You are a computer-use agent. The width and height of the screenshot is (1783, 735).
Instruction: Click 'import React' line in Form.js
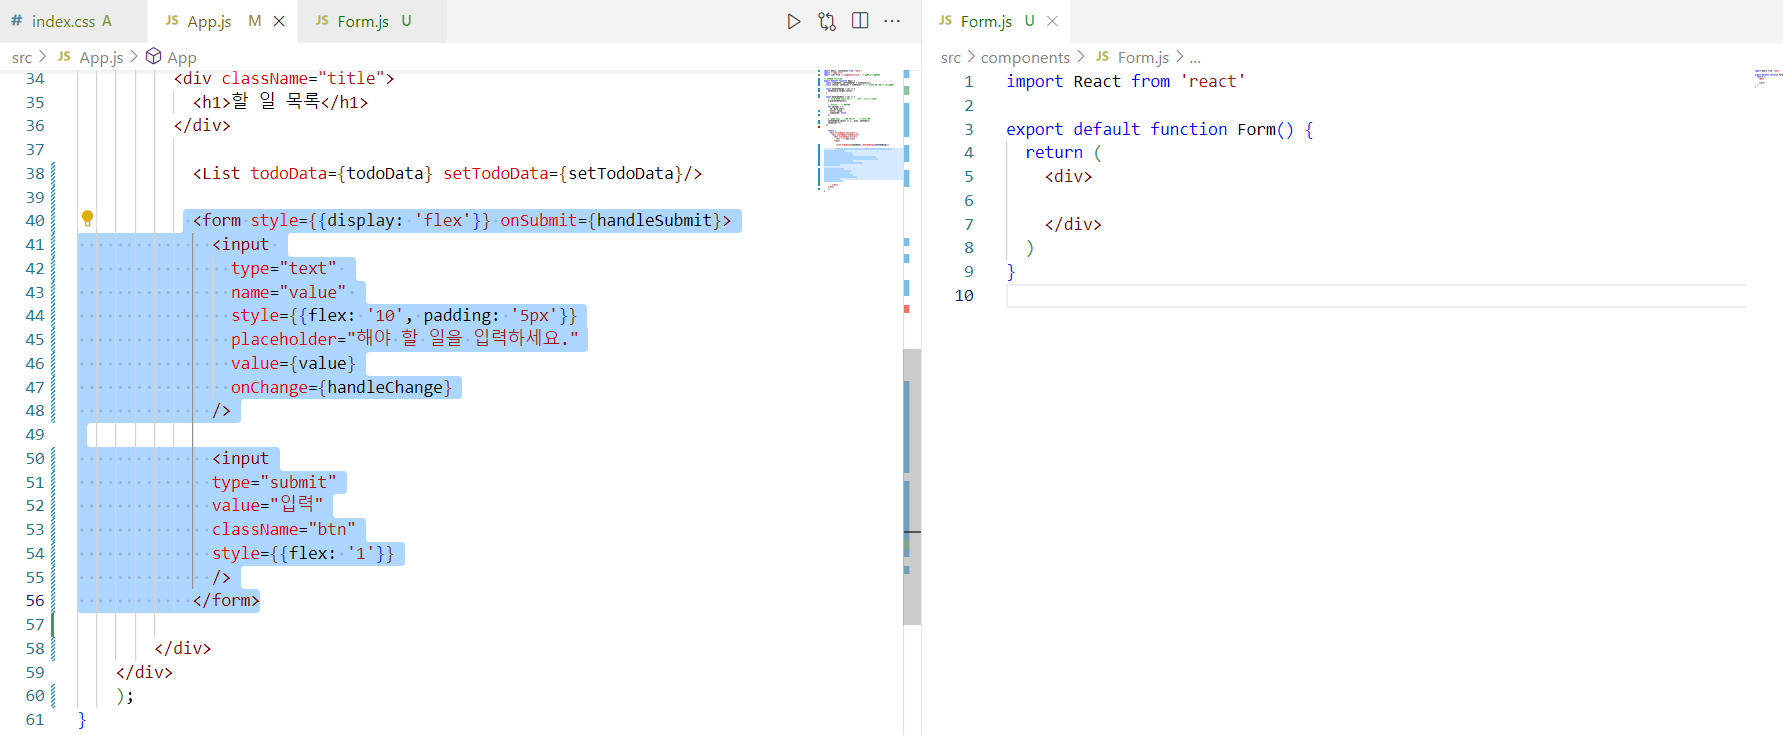[x=1126, y=81]
